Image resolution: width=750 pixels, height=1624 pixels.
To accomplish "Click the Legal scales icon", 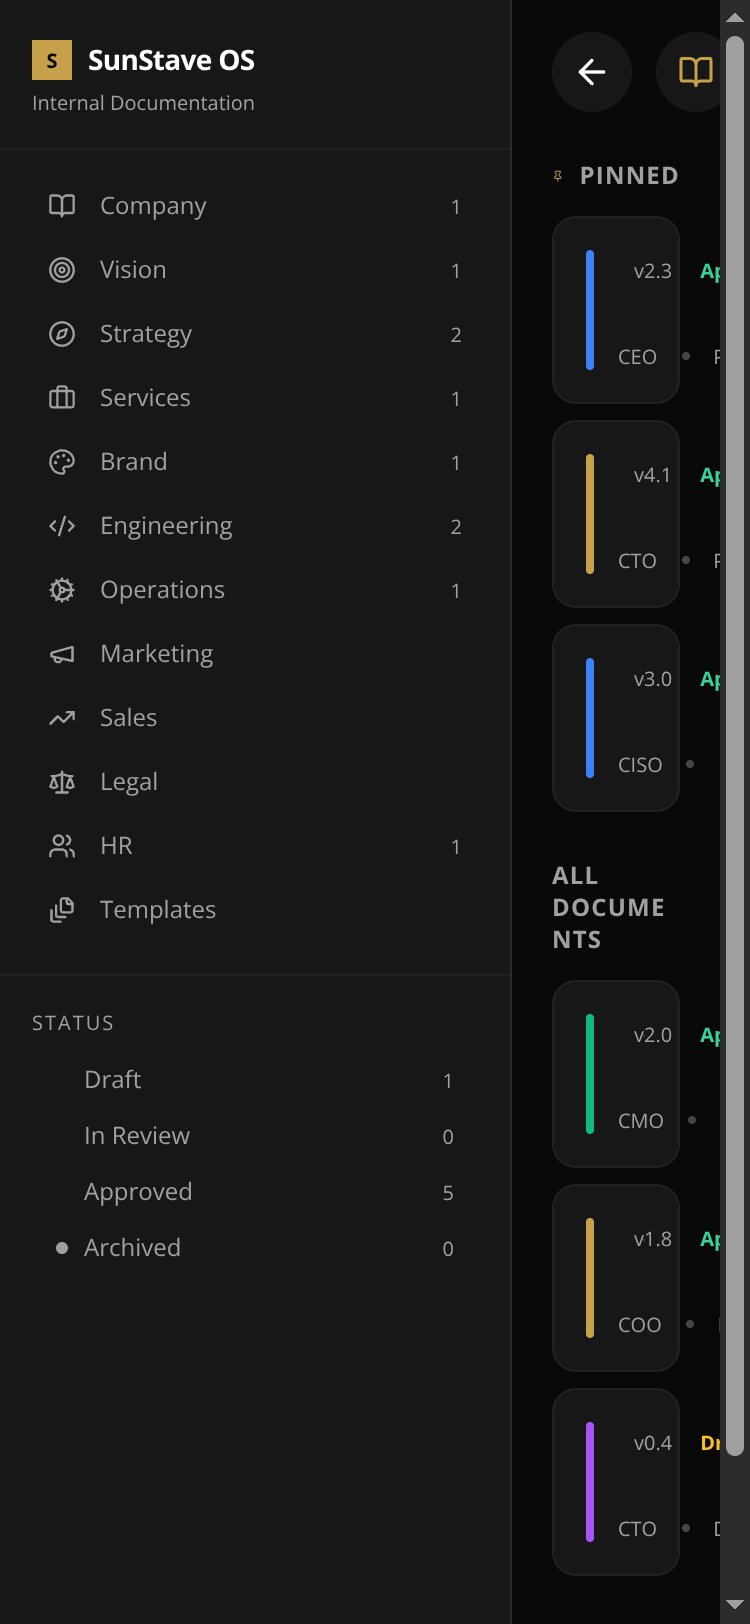I will point(62,782).
